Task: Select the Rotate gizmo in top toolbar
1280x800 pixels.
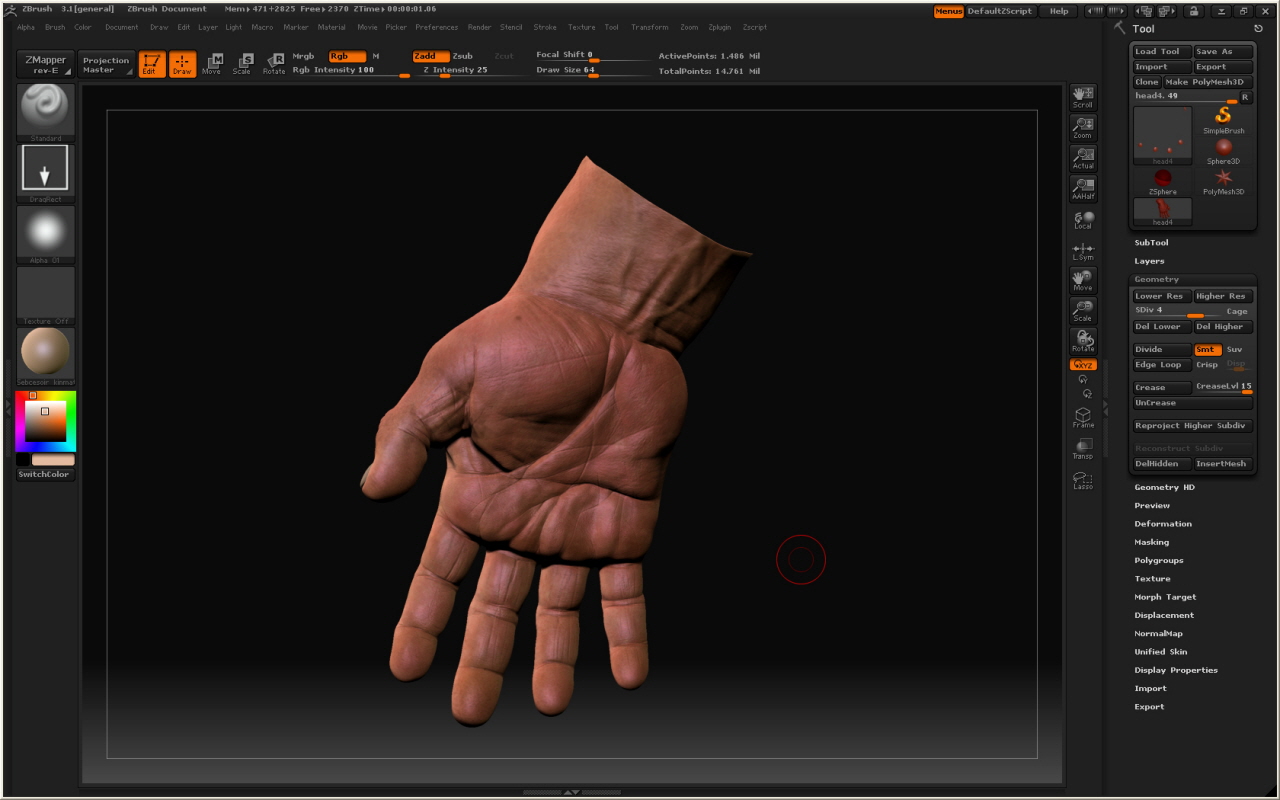Action: click(x=274, y=65)
